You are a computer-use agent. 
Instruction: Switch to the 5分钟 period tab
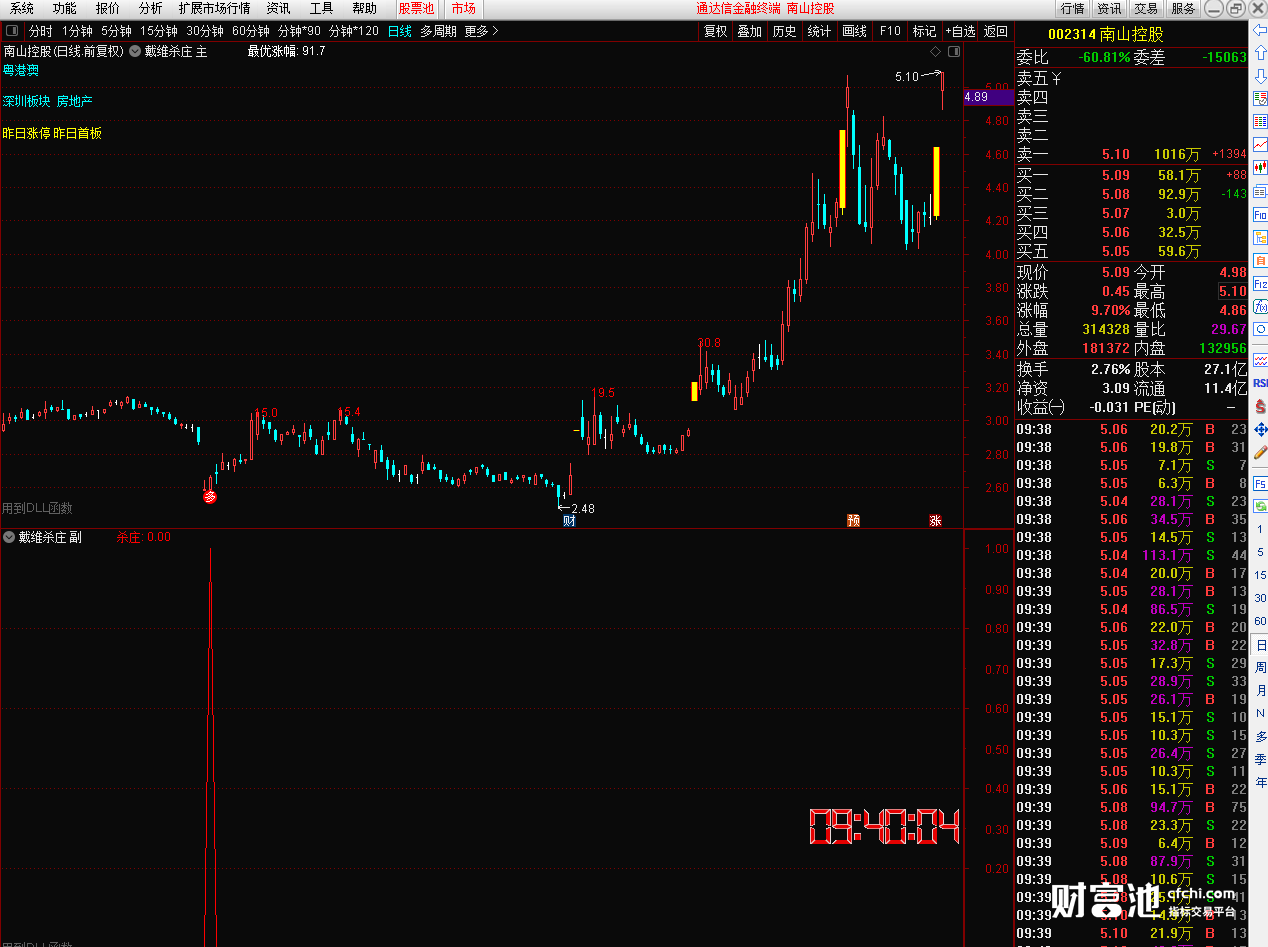[116, 31]
